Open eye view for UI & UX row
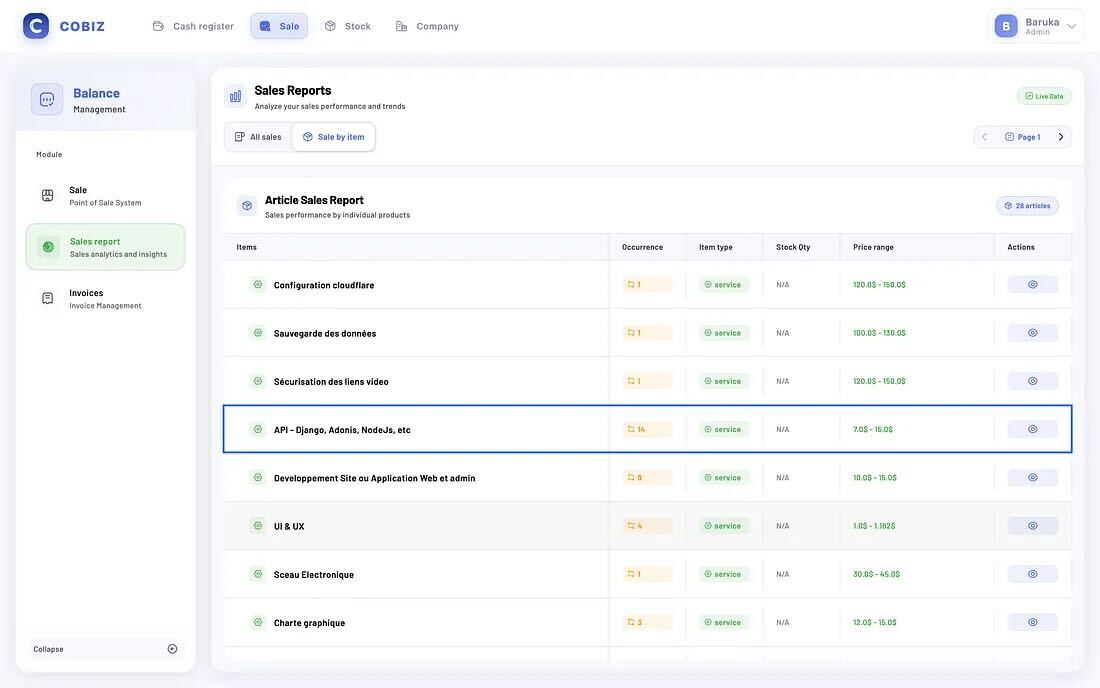 point(1032,526)
